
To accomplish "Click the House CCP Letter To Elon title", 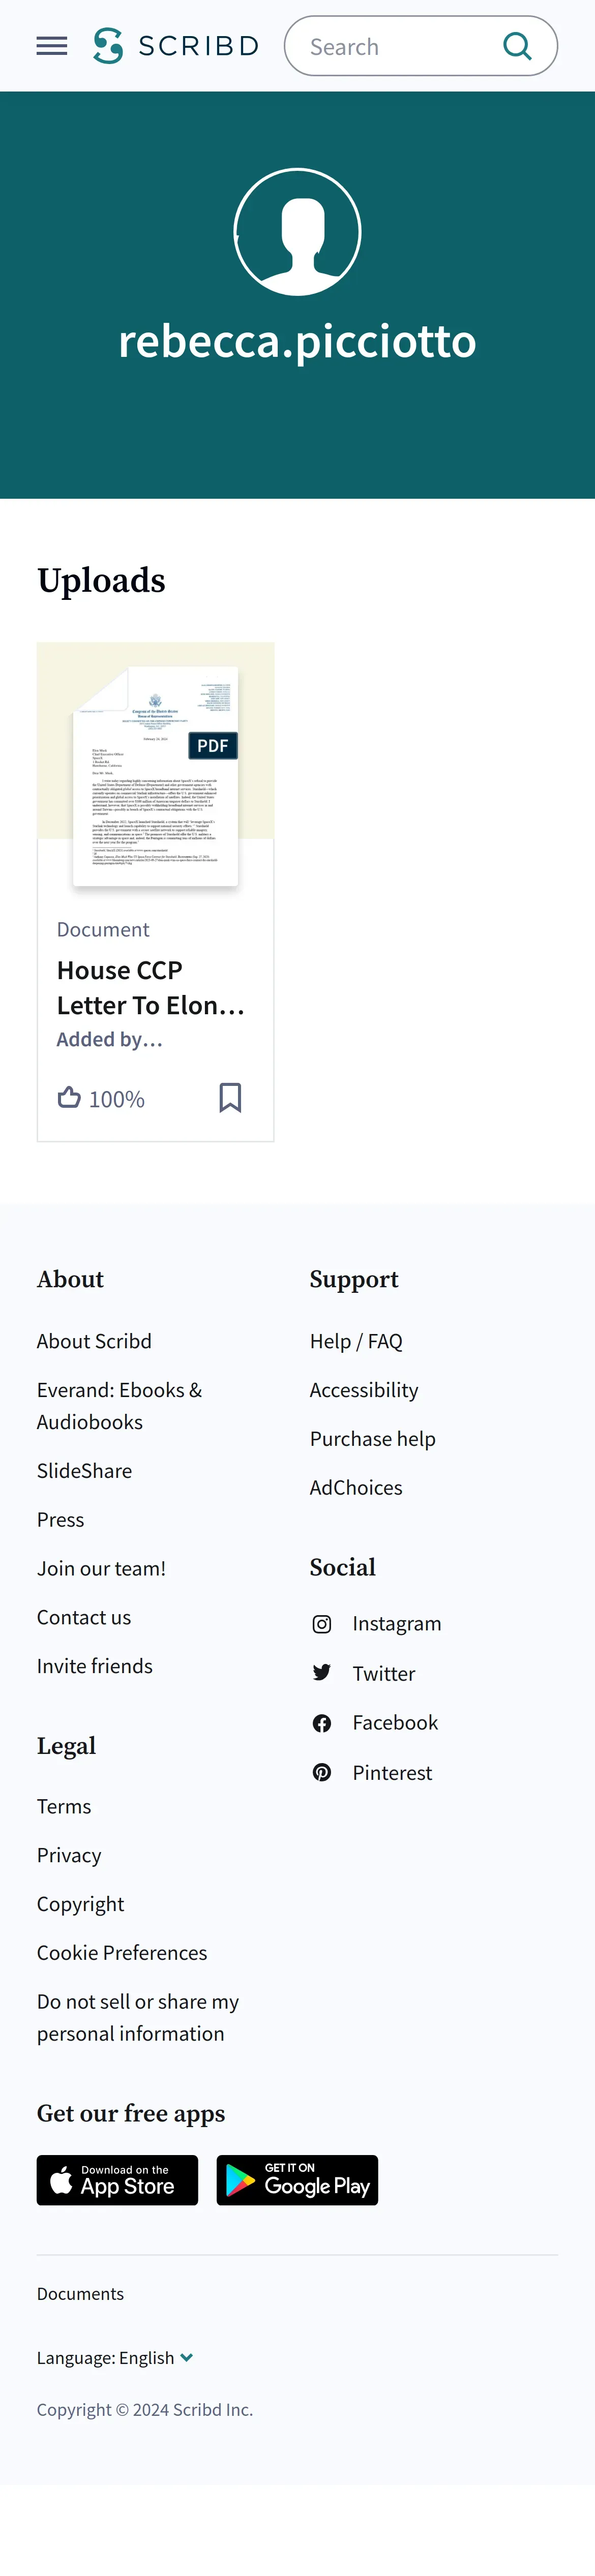I will (151, 987).
